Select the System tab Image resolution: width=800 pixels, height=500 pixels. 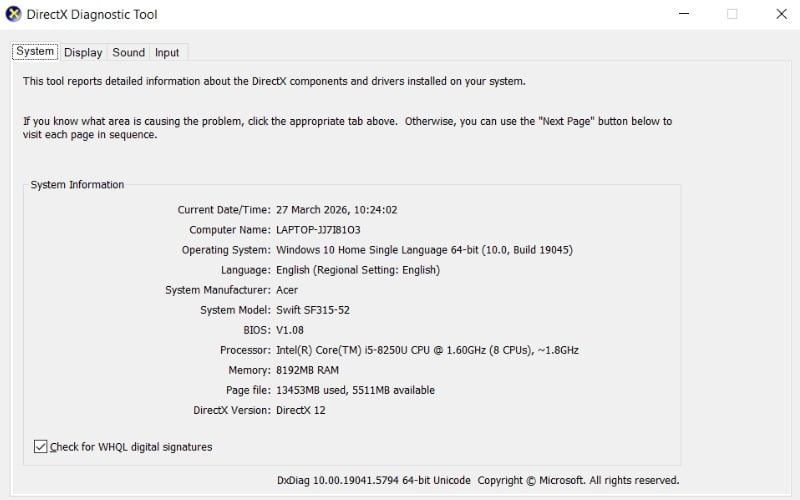[35, 51]
